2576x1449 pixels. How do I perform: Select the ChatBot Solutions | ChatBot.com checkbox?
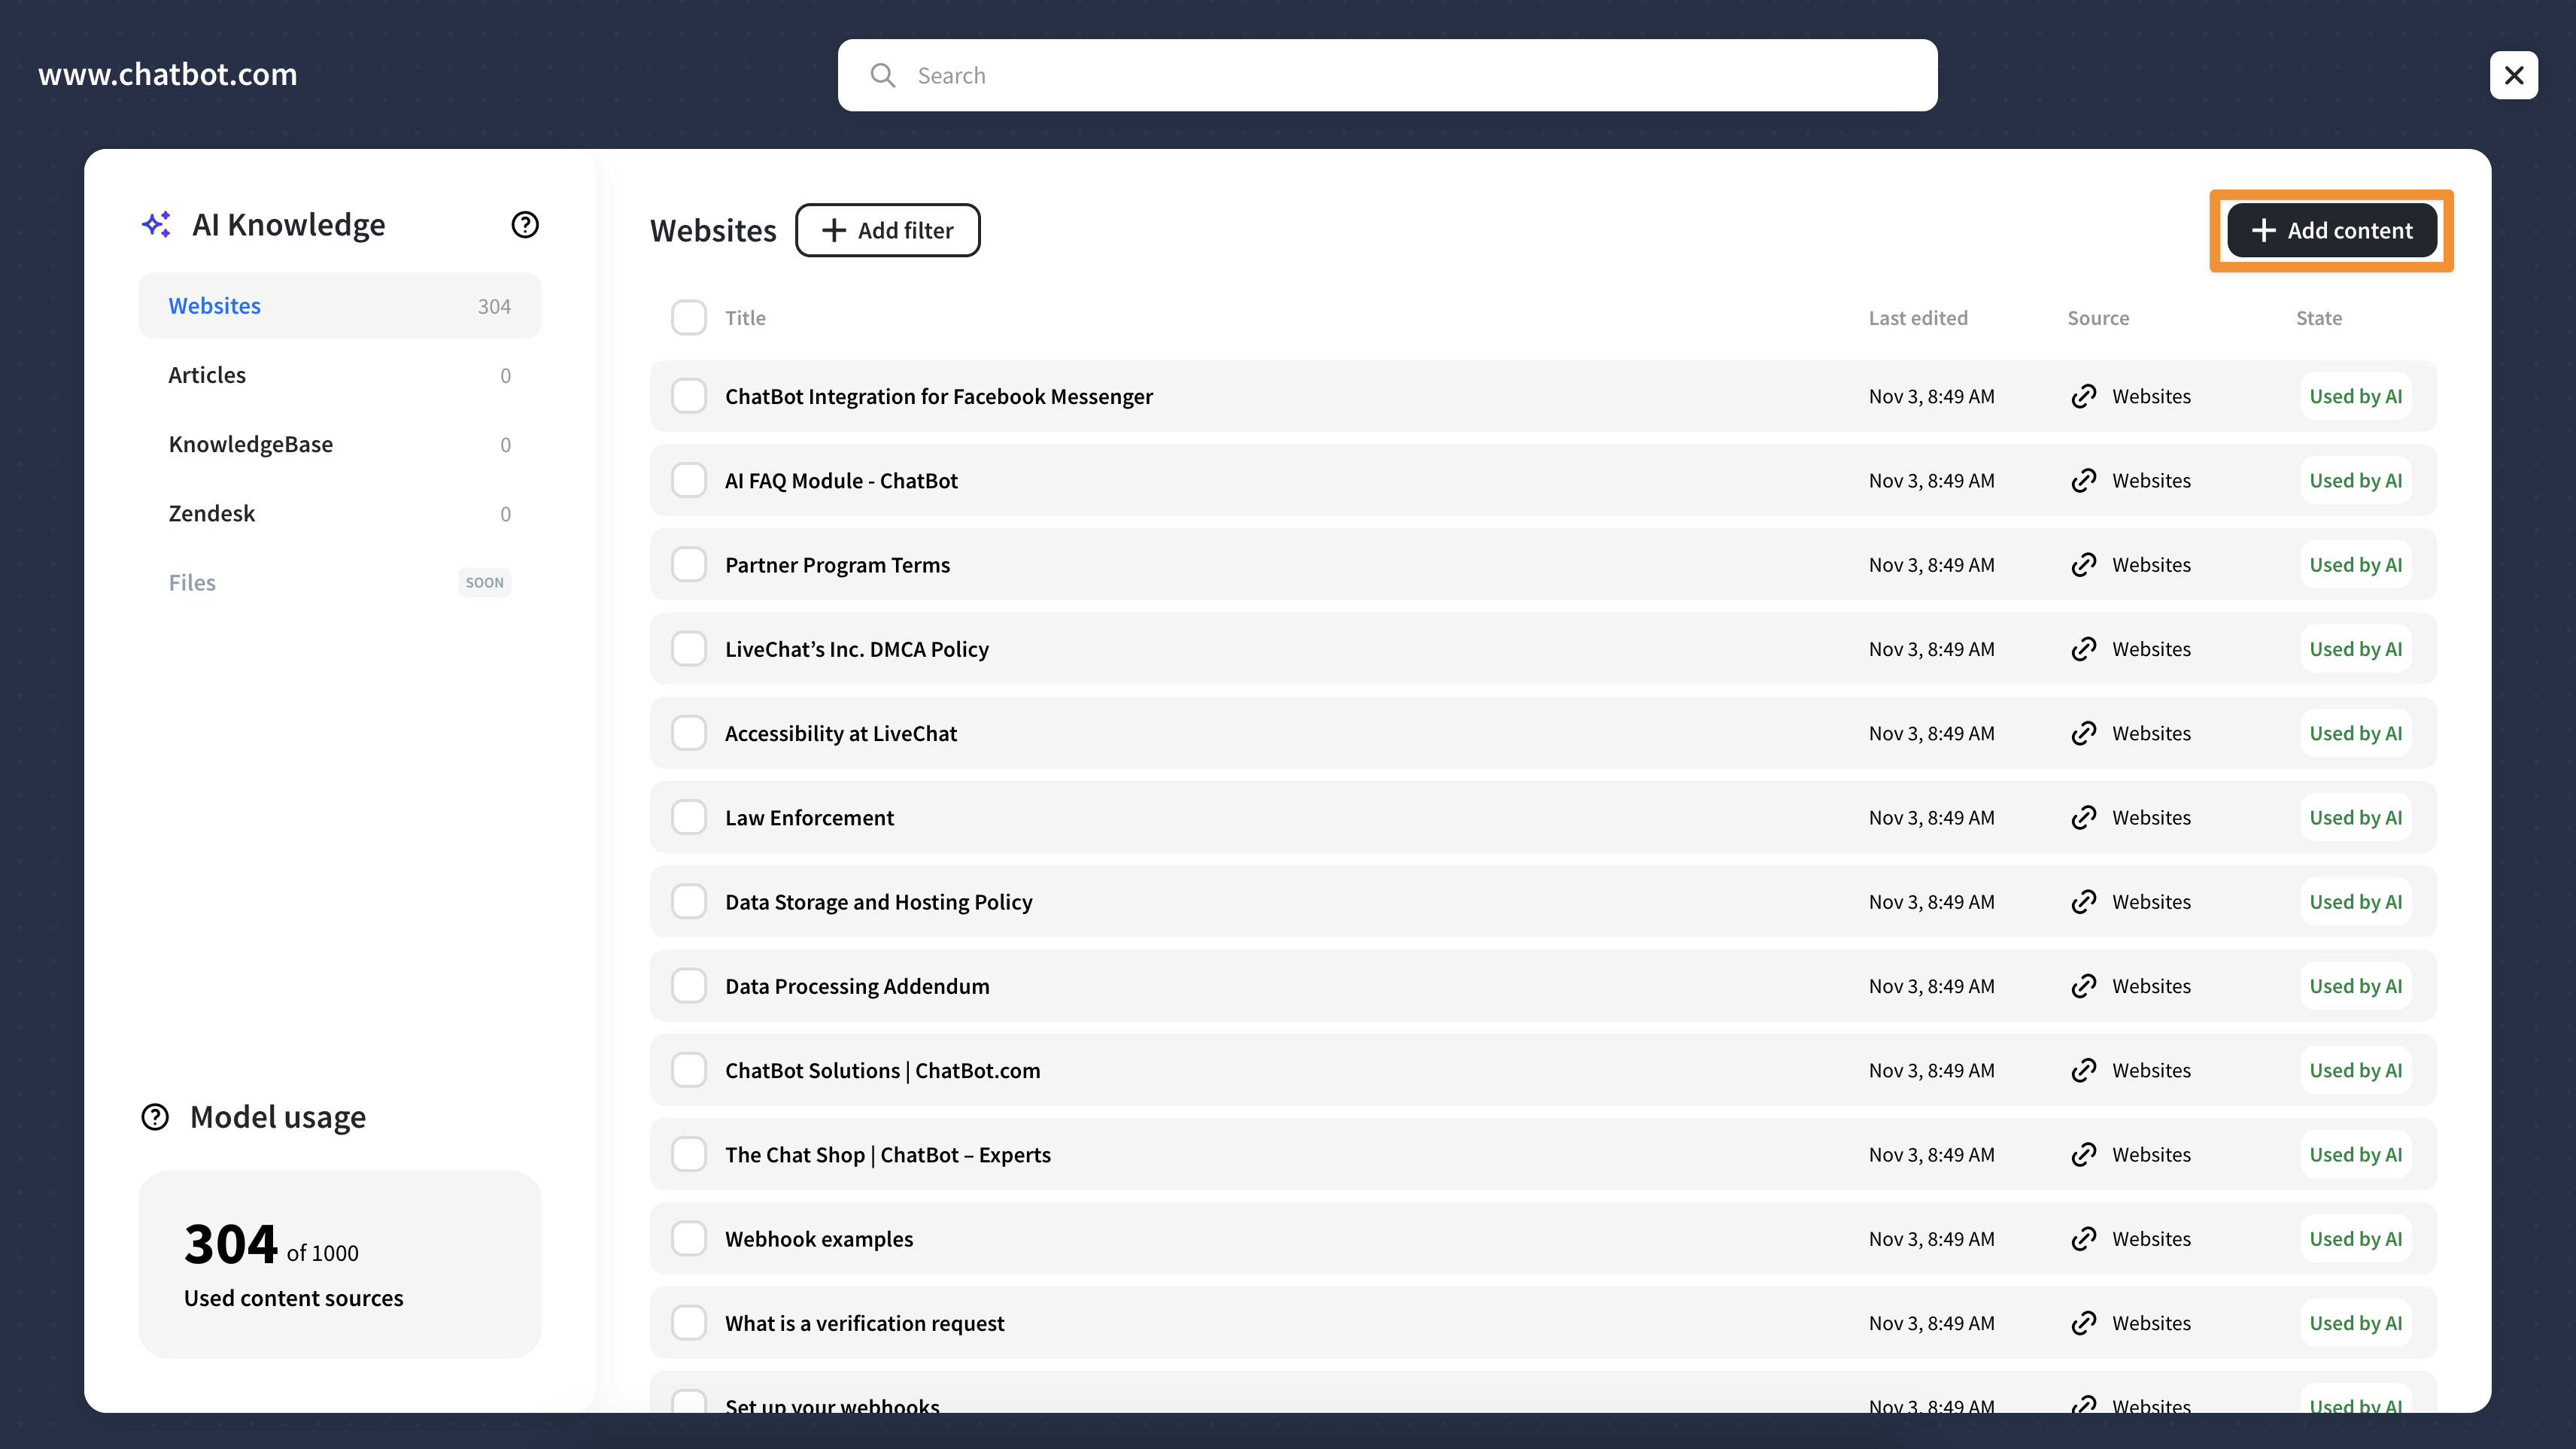tap(689, 1070)
